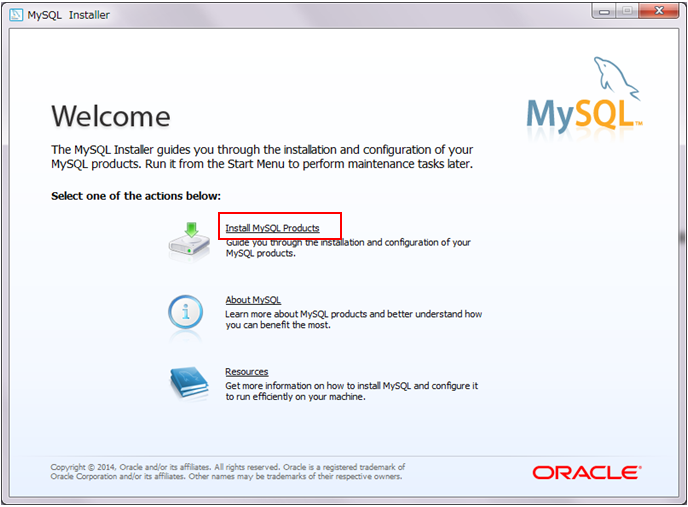Close the MySQL Installer window
Viewport: 688px width, 507px height.
(x=659, y=11)
